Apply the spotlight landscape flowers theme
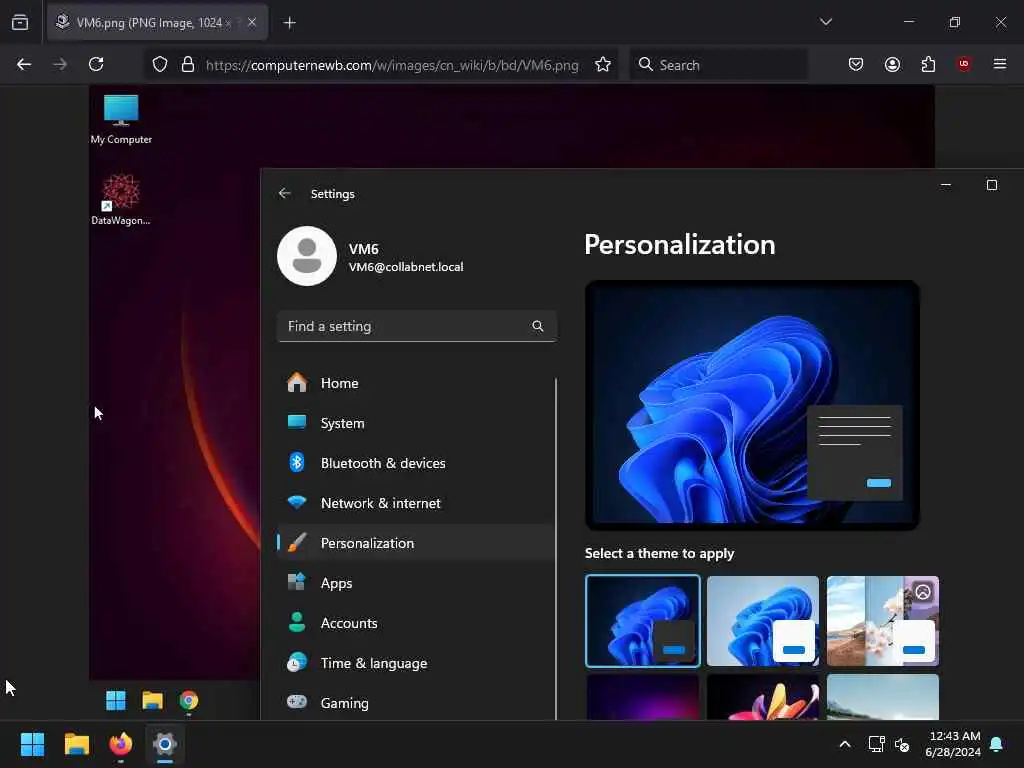The height and width of the screenshot is (768, 1024). pos(883,621)
